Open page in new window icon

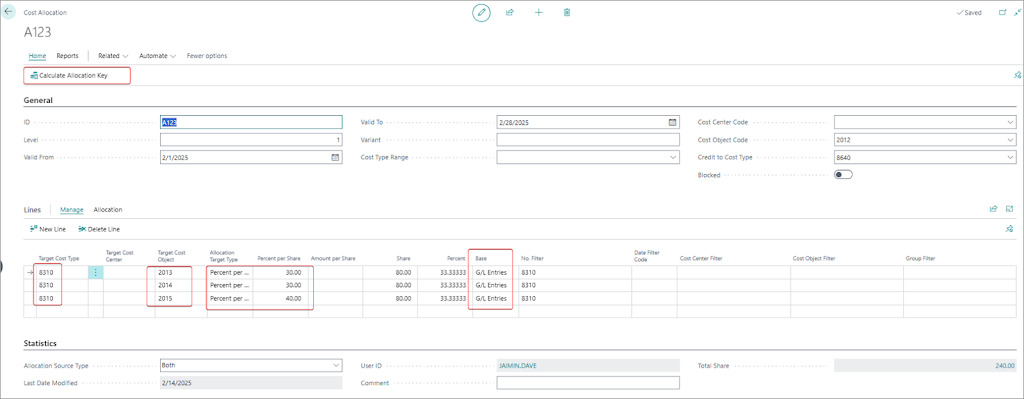pyautogui.click(x=1002, y=12)
